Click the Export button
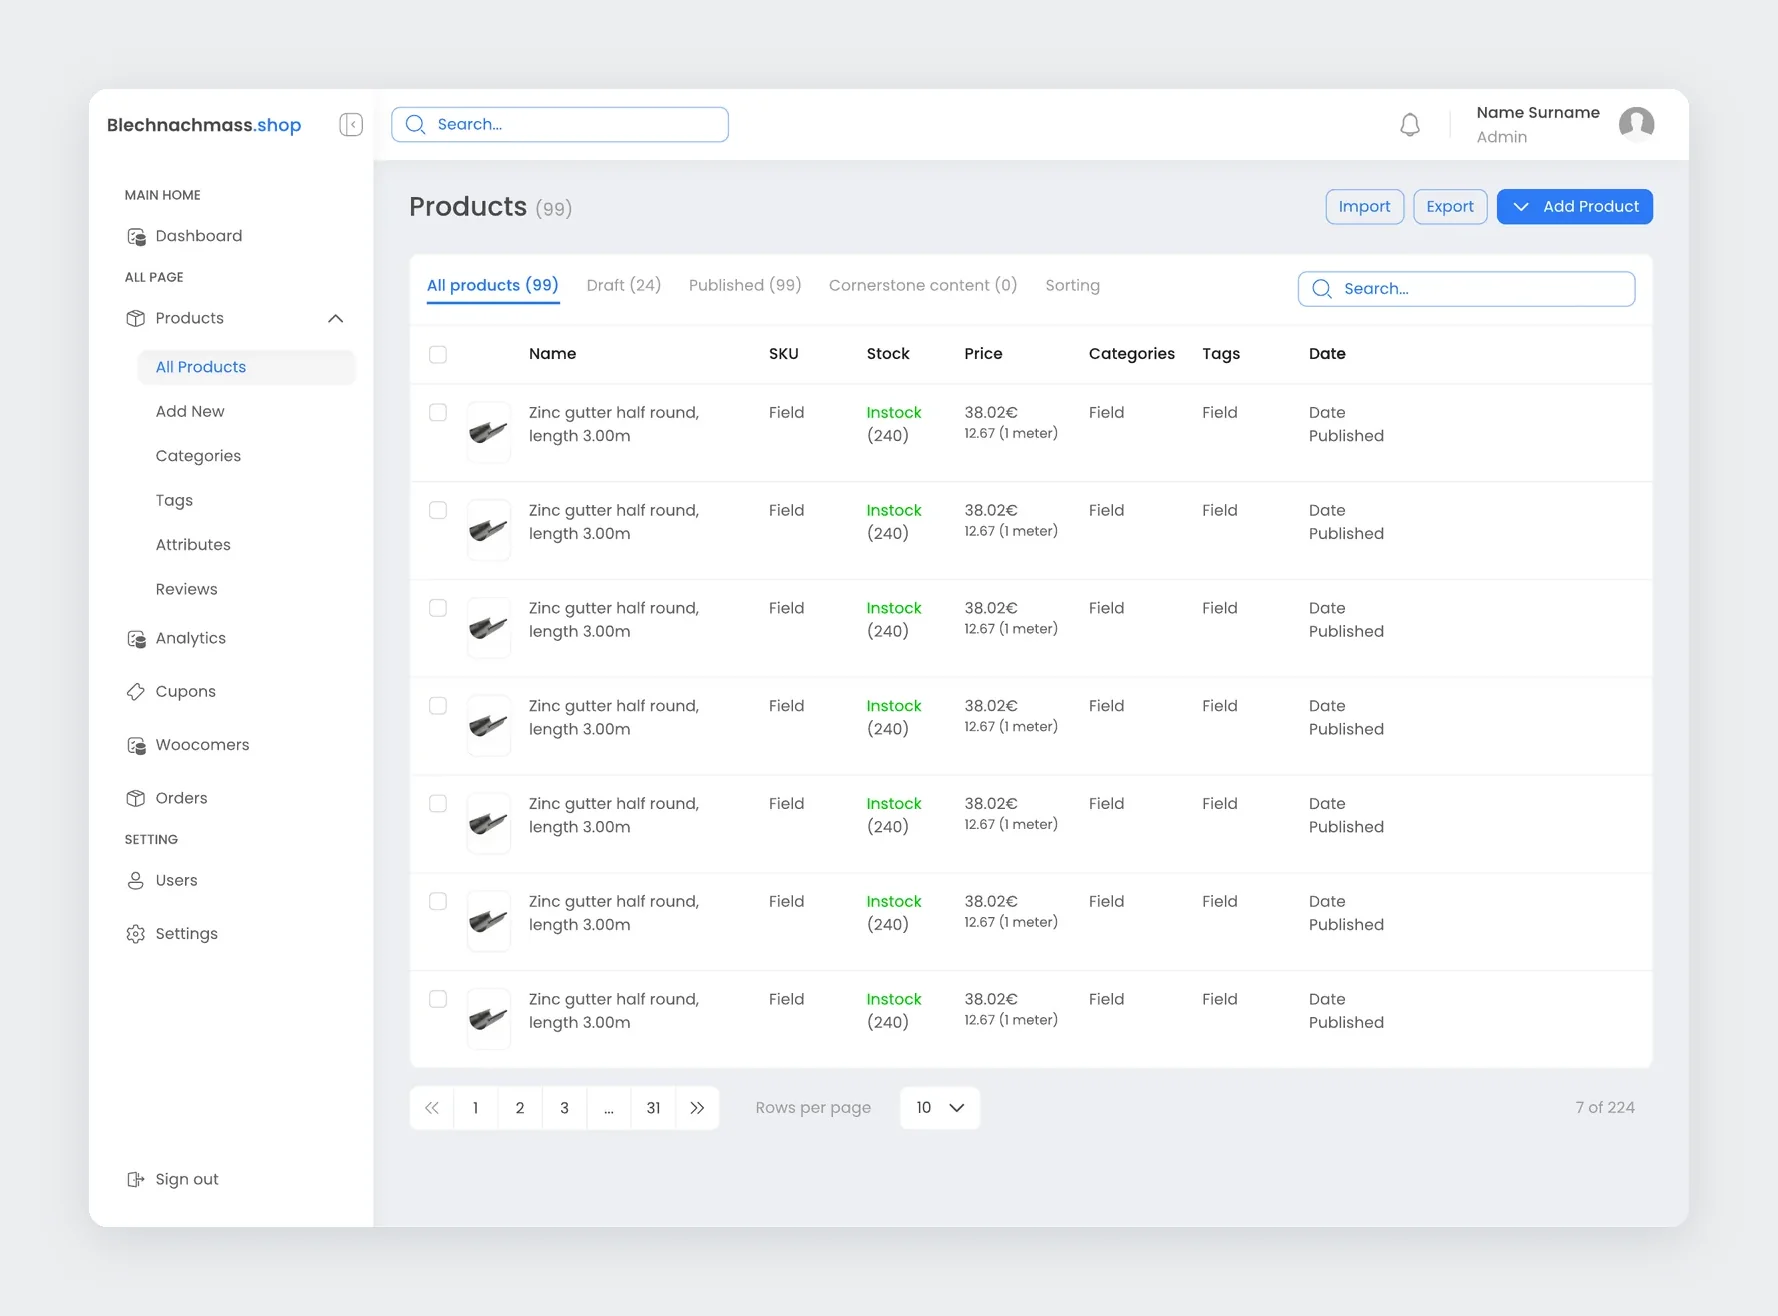 point(1450,207)
